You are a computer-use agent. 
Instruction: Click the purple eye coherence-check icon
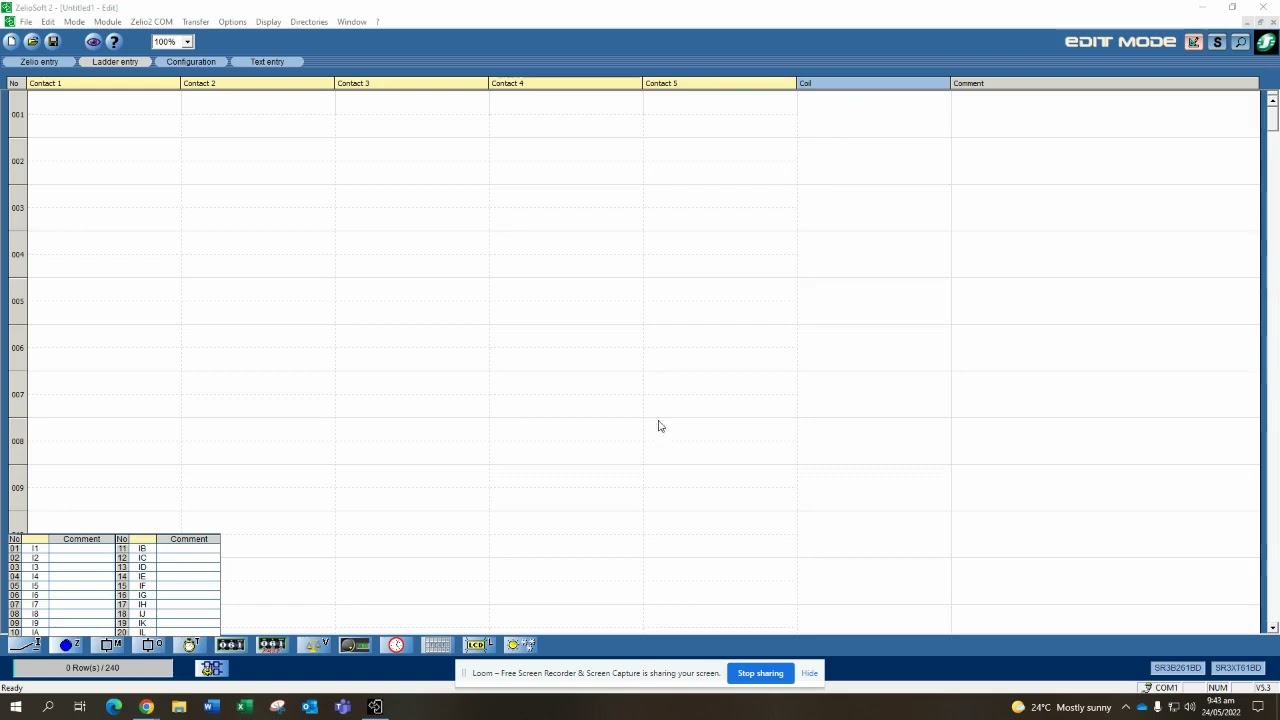[93, 41]
